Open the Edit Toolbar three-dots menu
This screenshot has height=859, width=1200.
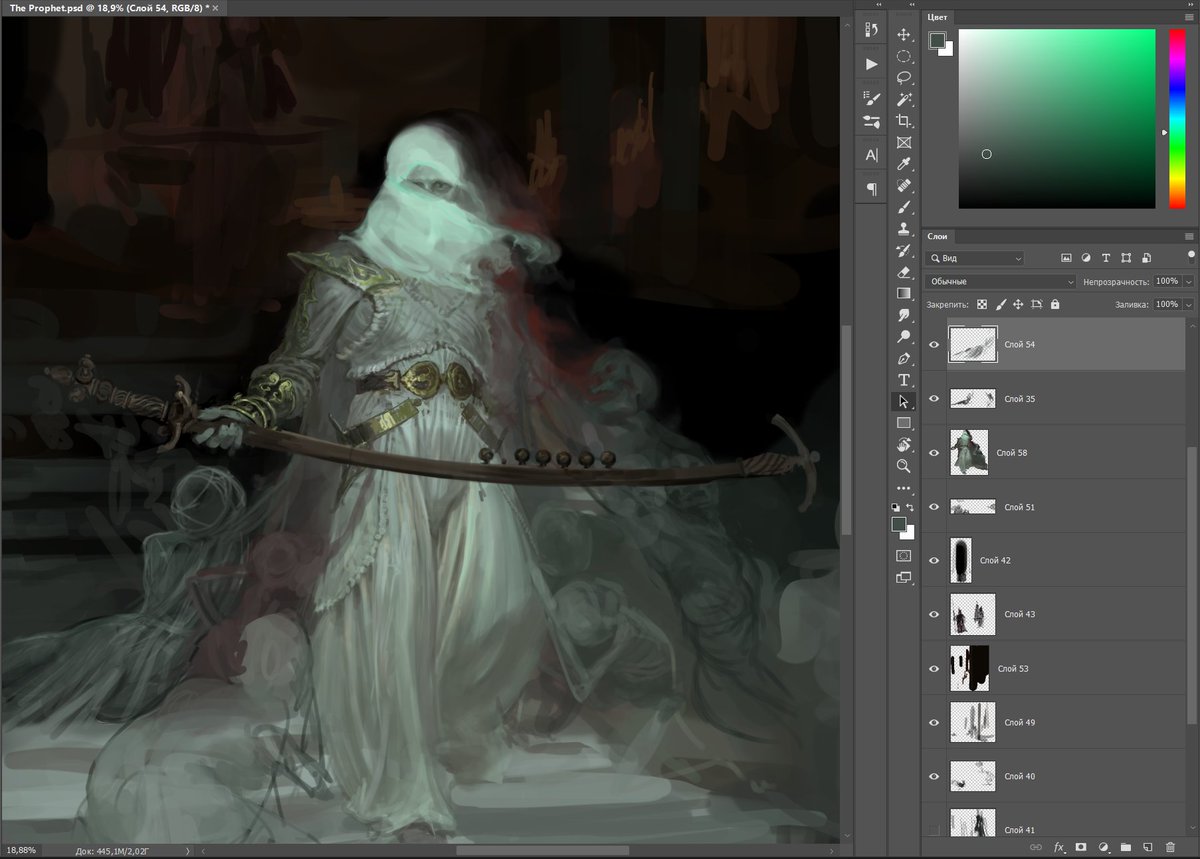pos(904,488)
